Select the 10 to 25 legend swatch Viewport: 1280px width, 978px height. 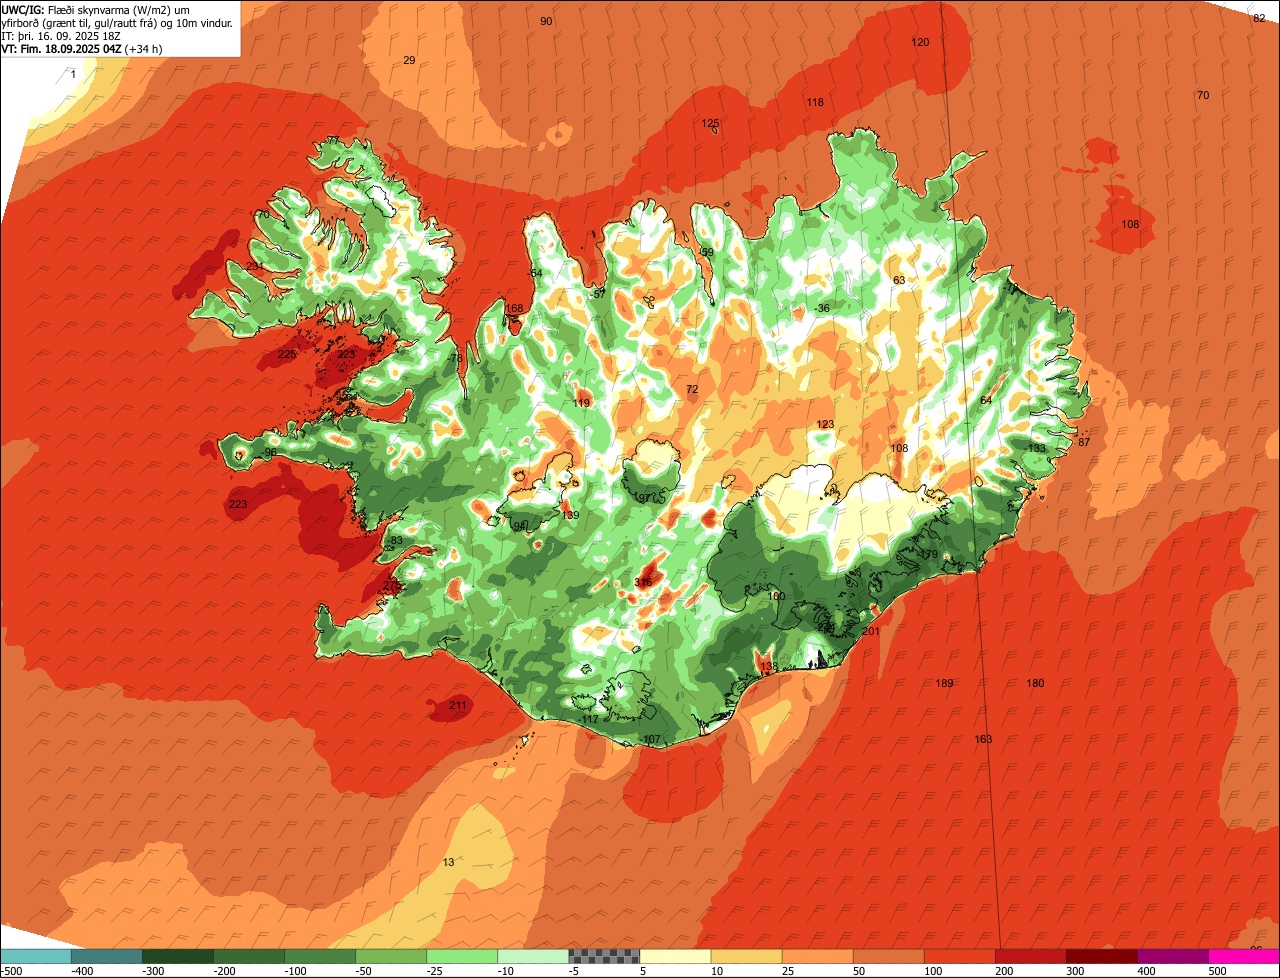coord(746,956)
